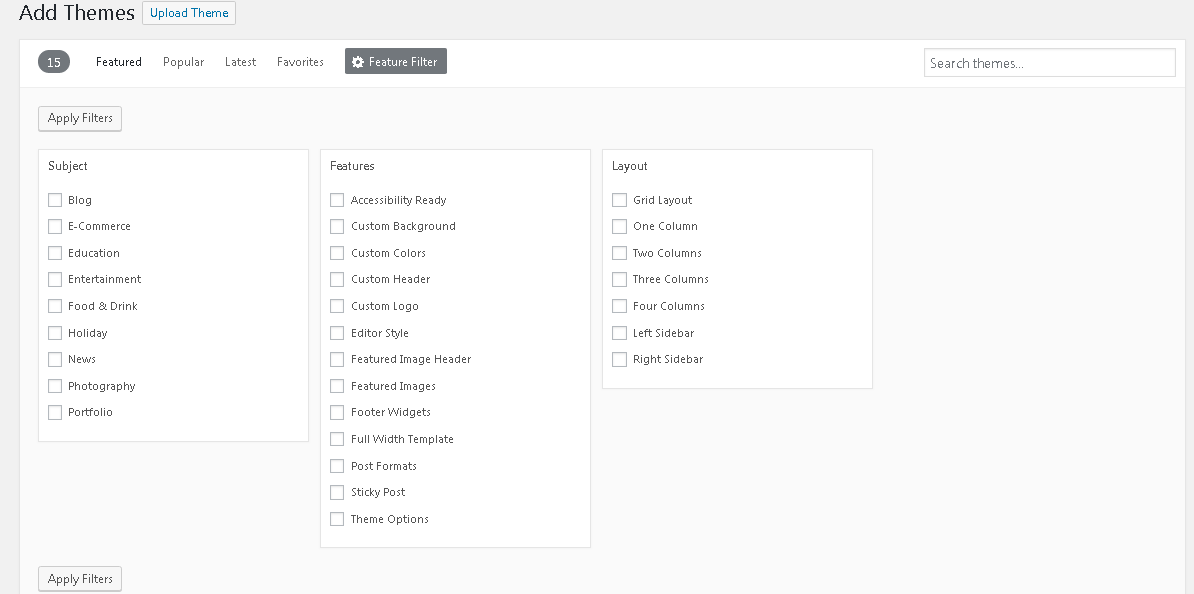1194x594 pixels.
Task: Check the Custom Logo feature
Action: click(337, 305)
